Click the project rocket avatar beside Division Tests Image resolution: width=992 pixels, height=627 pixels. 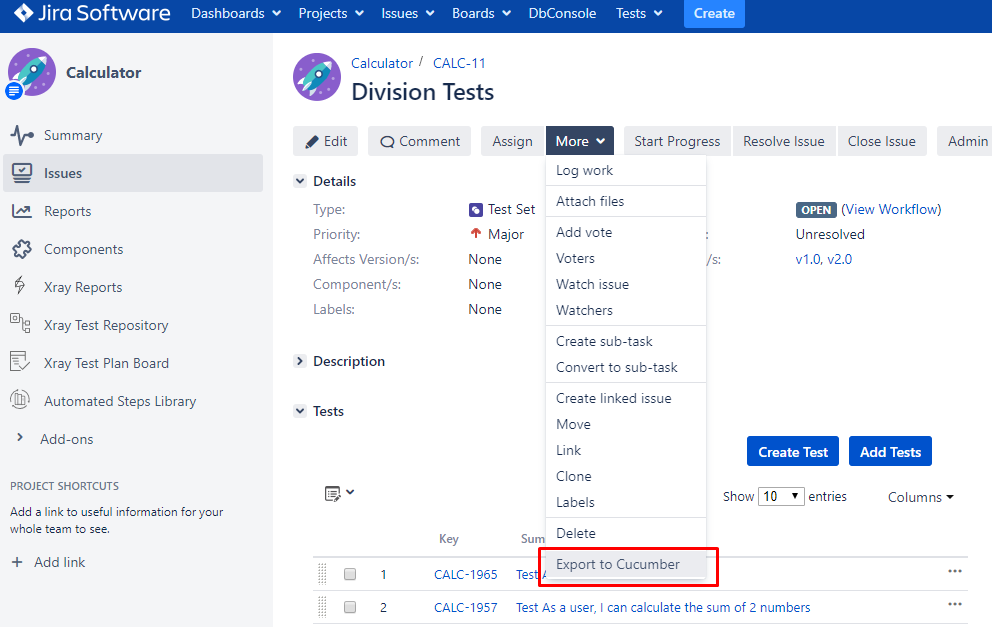click(317, 77)
